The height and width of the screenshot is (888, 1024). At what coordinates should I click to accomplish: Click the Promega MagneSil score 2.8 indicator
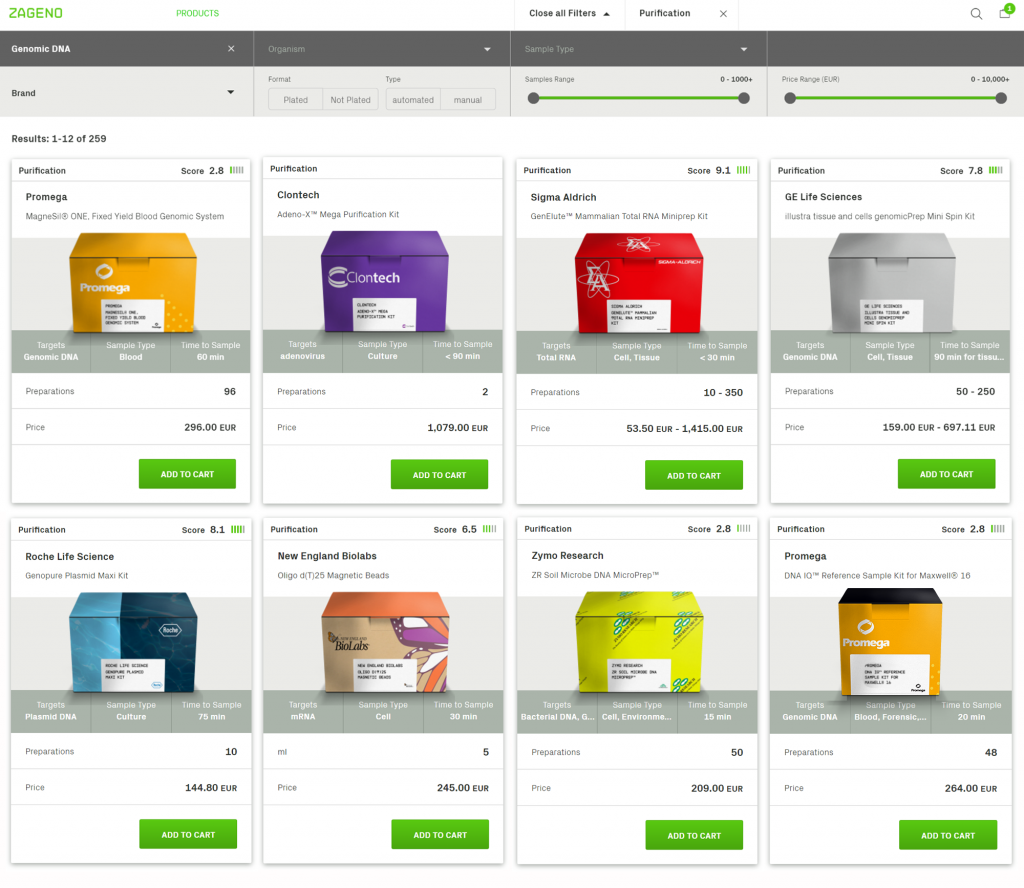tap(212, 170)
